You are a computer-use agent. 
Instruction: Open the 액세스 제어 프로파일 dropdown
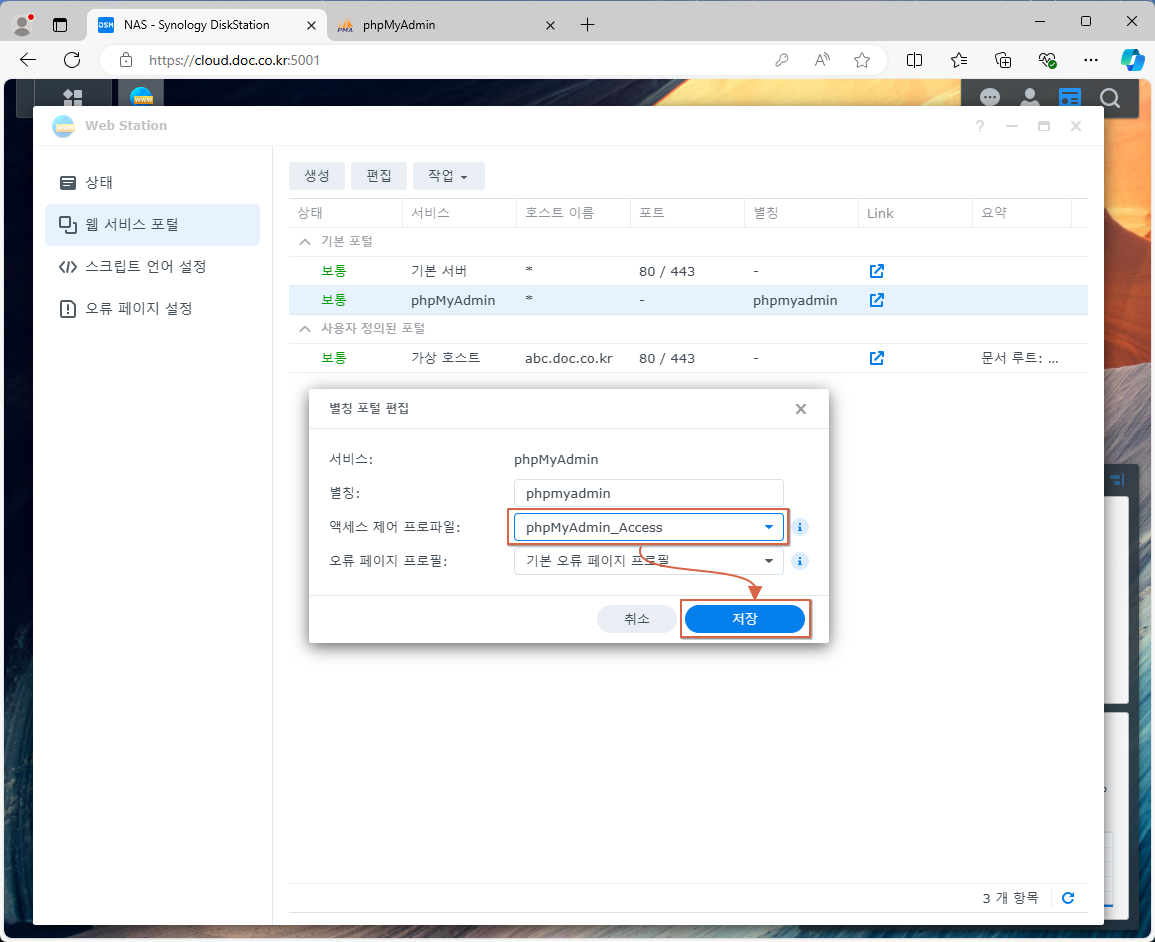coord(648,527)
